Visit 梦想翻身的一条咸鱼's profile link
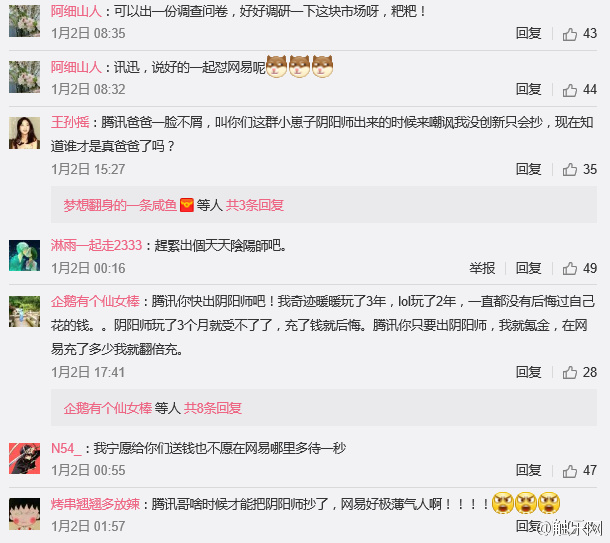This screenshot has width=610, height=543. tap(120, 205)
